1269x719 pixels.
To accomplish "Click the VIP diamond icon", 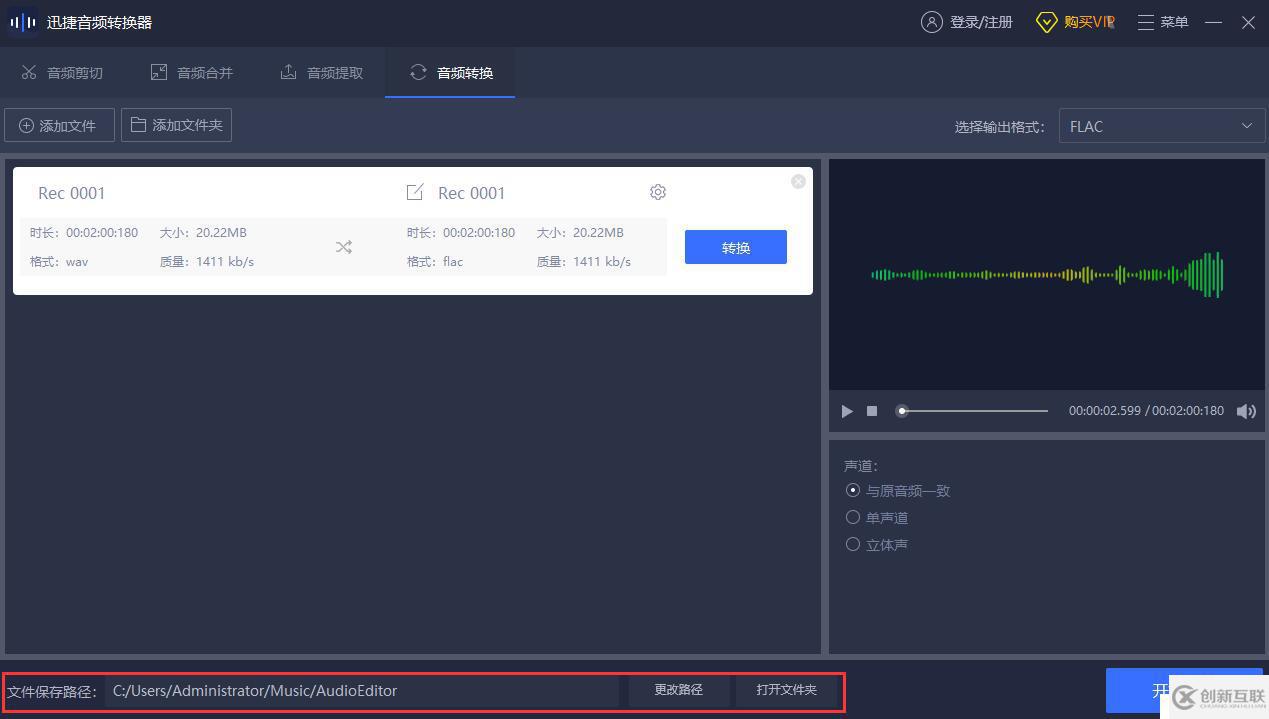I will (1046, 22).
